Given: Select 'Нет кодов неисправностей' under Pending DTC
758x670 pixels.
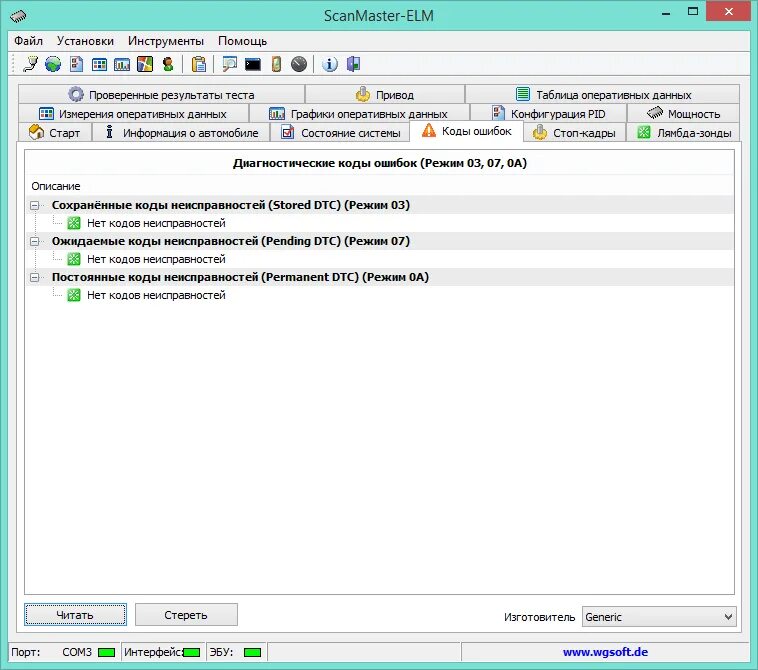Looking at the screenshot, I should tap(156, 259).
